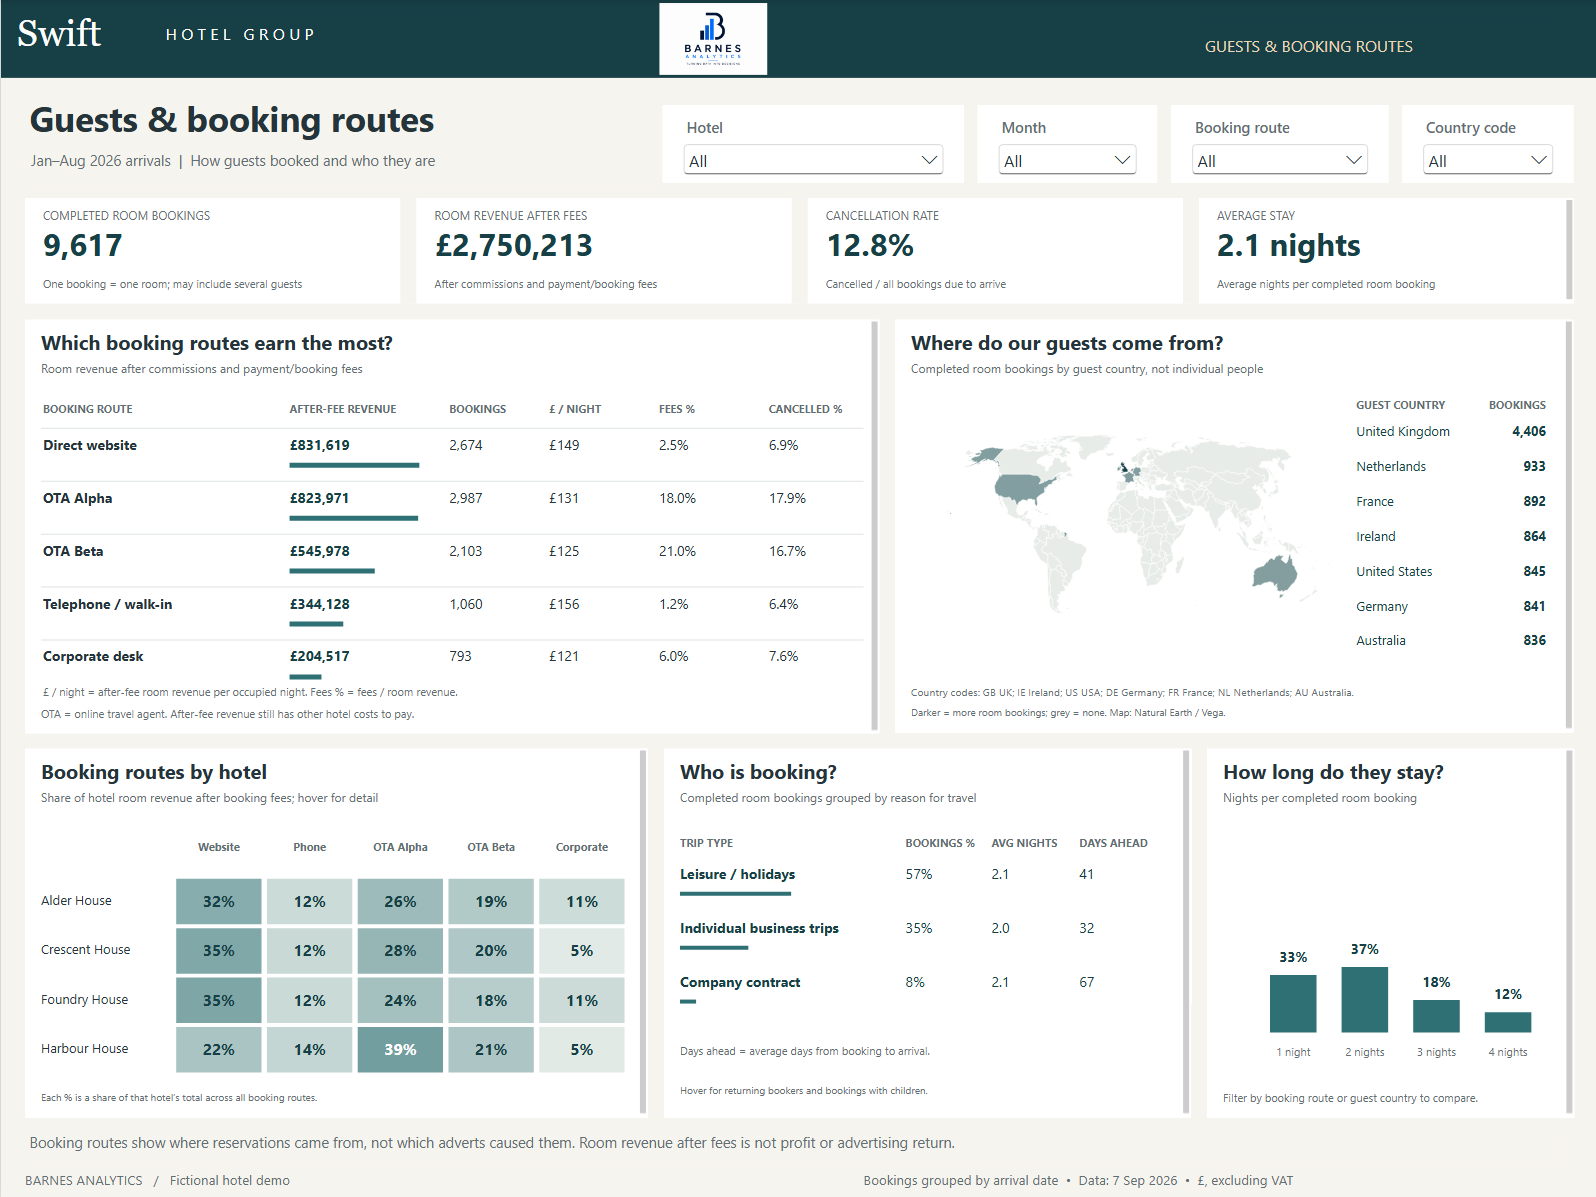
Task: Click Harbour House OTA Alpha 39% cell
Action: point(400,1049)
